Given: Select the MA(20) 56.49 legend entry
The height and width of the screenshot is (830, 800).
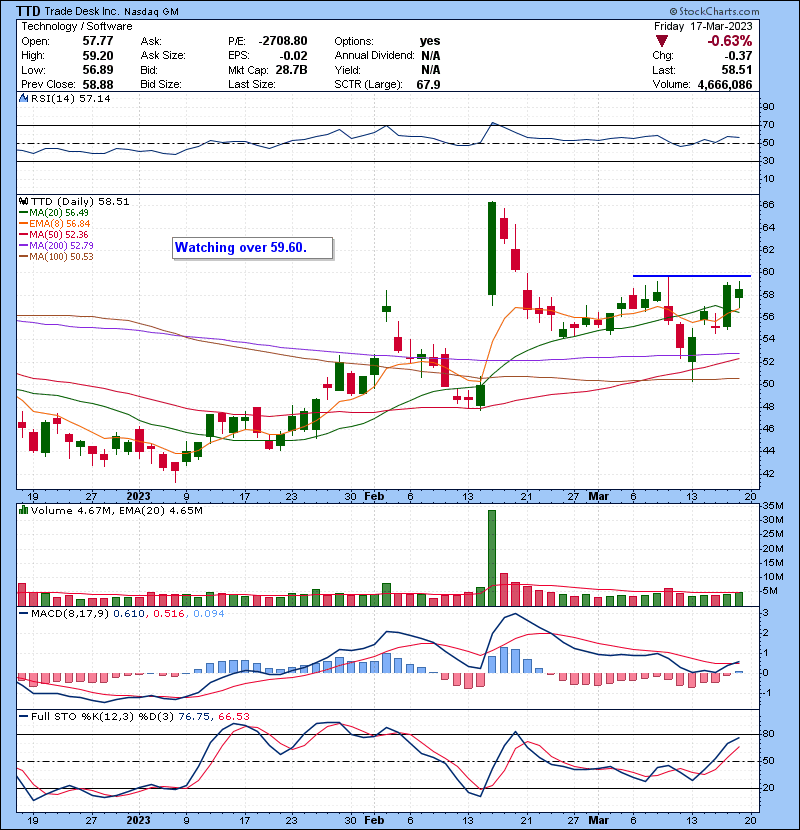Looking at the screenshot, I should point(53,213).
